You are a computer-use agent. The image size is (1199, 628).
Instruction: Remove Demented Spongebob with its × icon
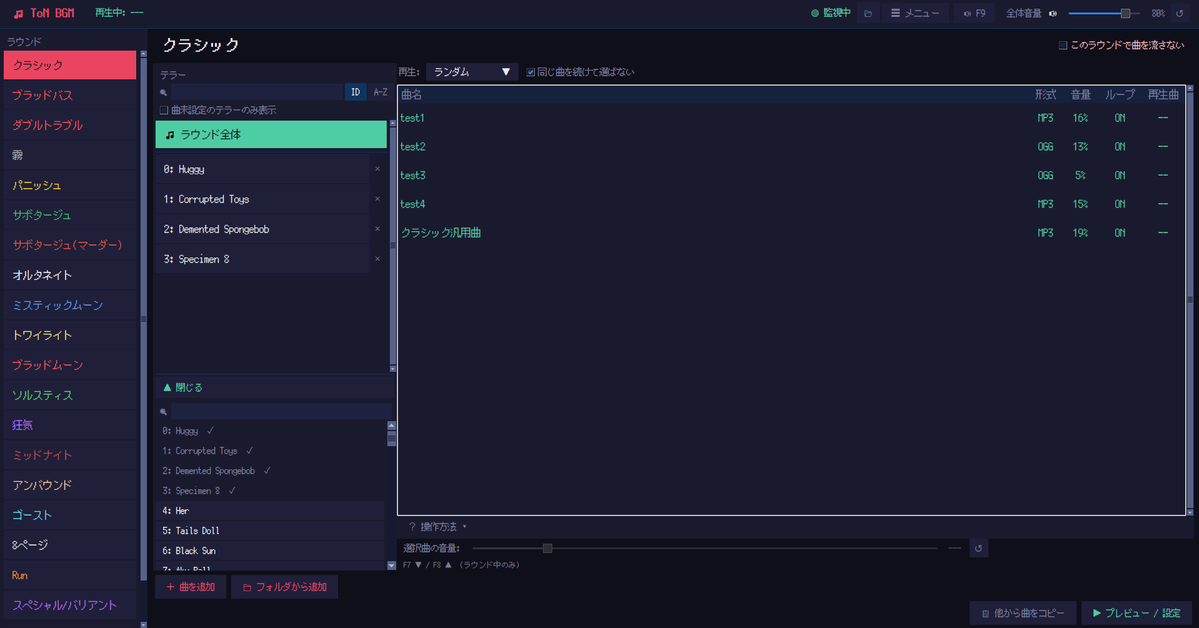click(377, 229)
